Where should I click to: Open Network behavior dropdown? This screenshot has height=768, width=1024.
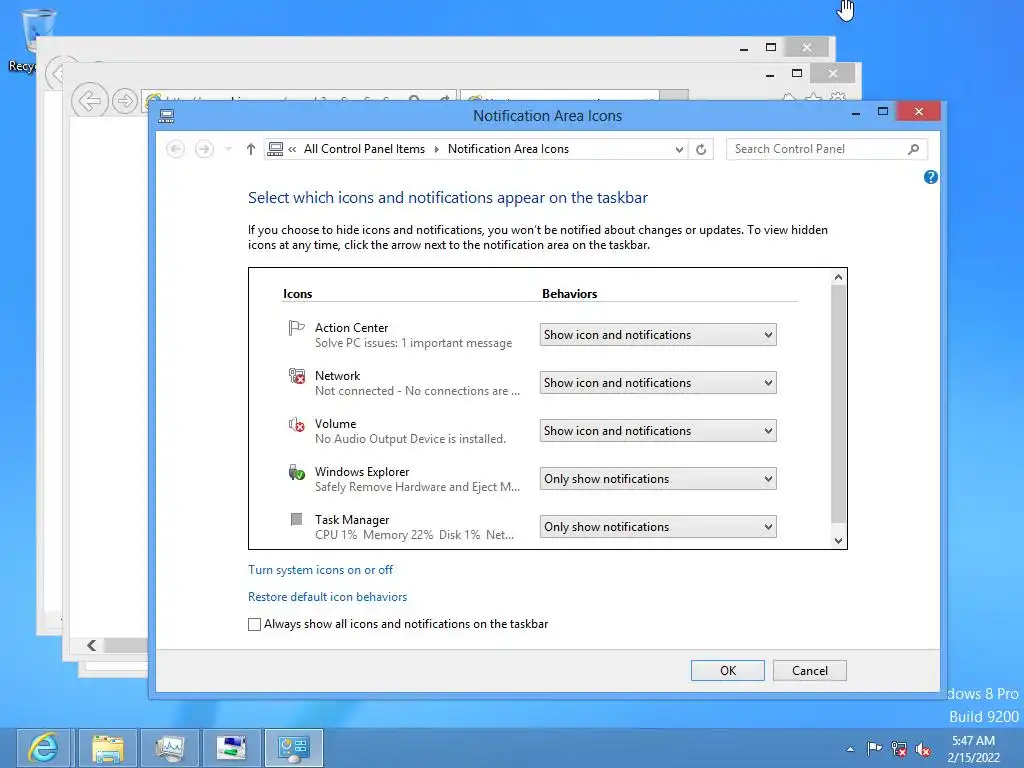click(x=658, y=383)
